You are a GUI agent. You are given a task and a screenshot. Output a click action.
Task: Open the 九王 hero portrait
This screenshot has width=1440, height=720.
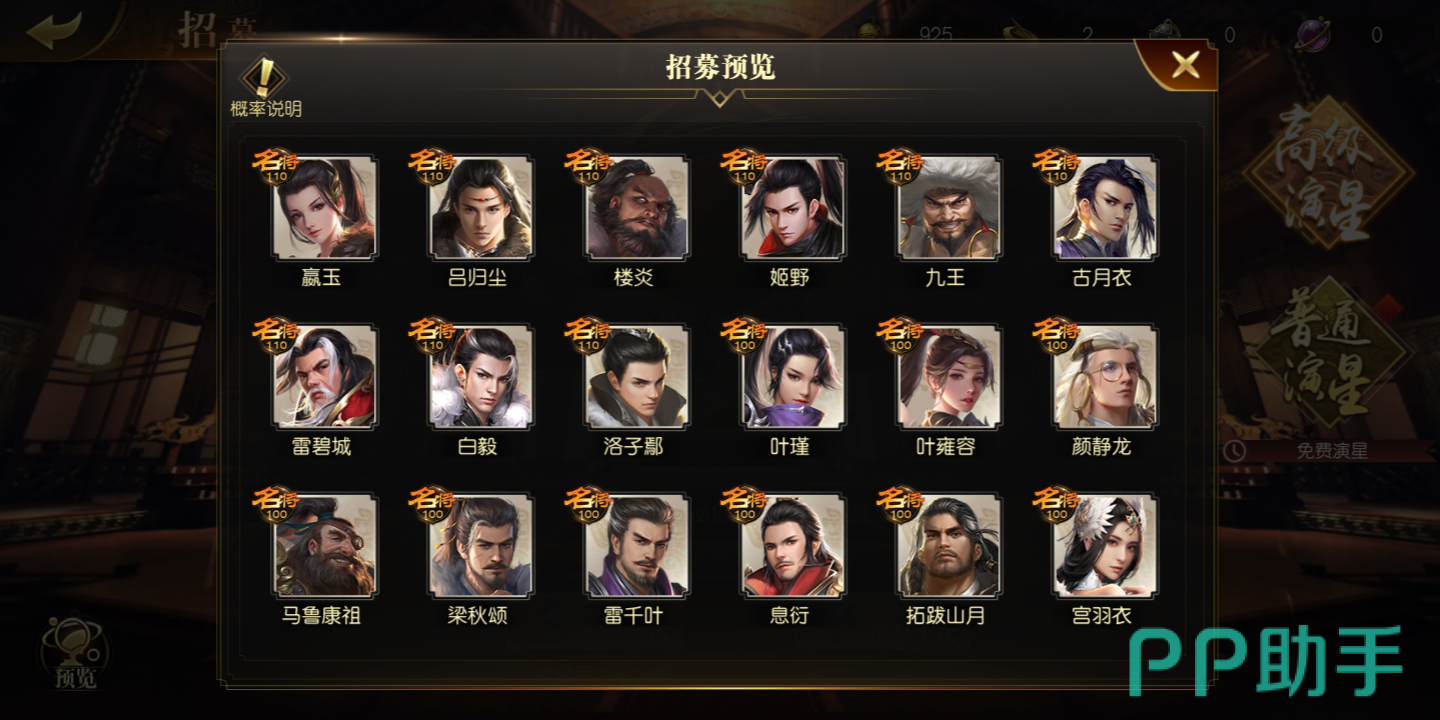pos(949,208)
